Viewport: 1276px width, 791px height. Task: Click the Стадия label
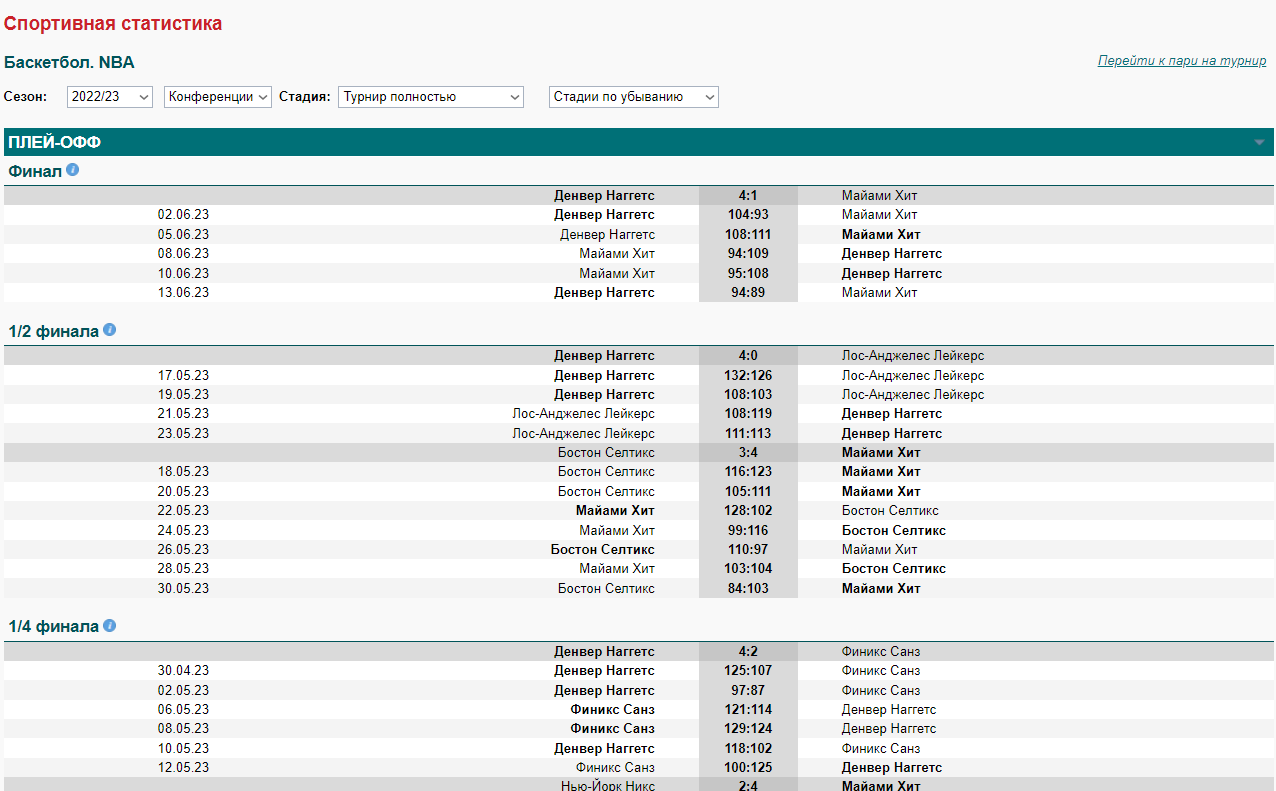pyautogui.click(x=305, y=97)
